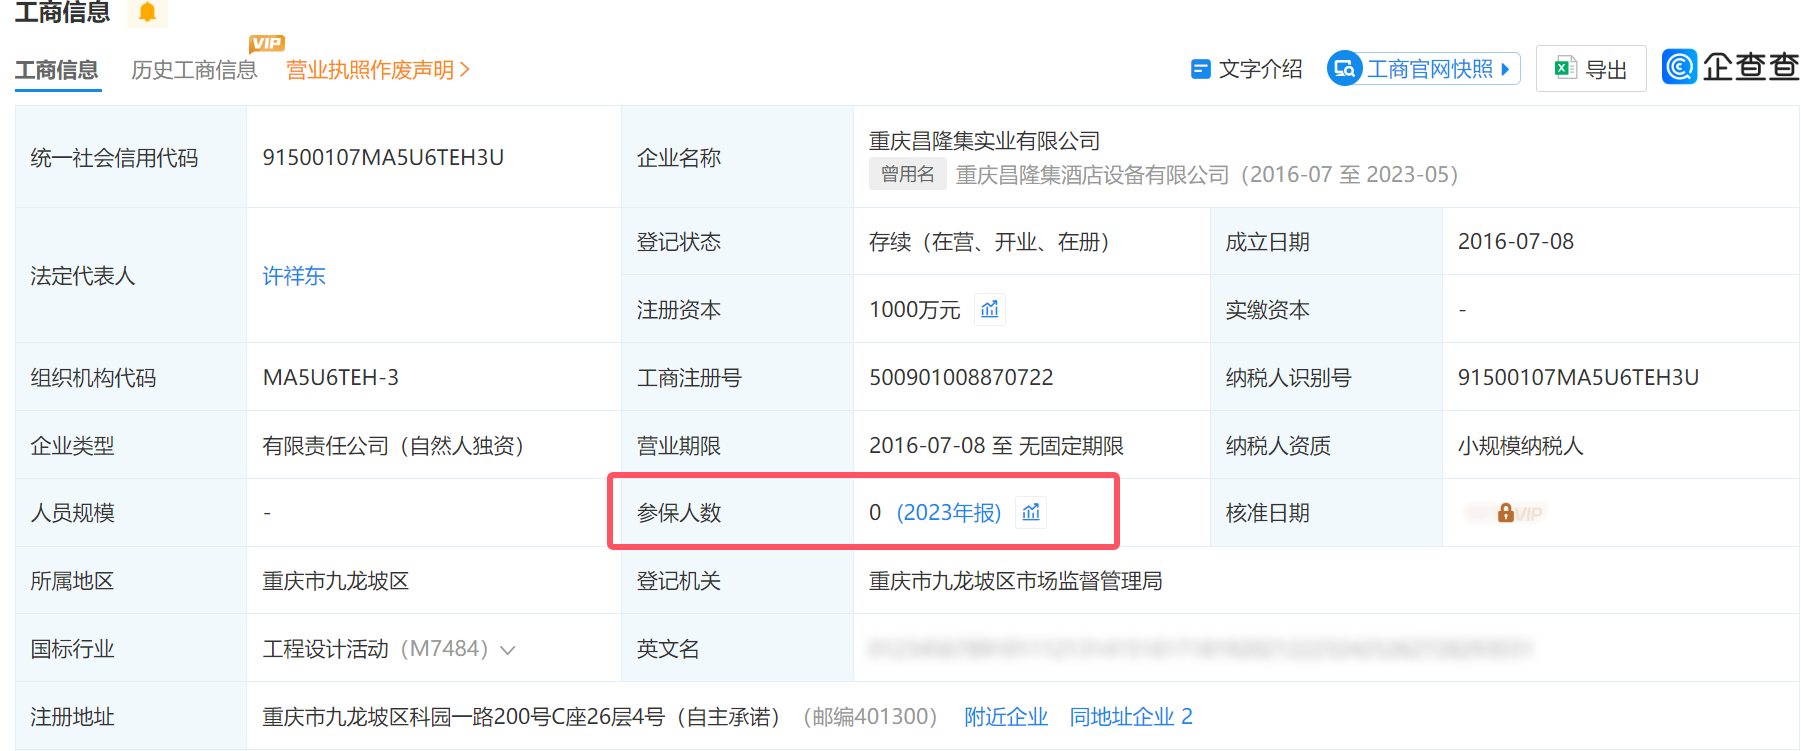Open 附近企业 link
Screen dimensions: 1801x751
(1006, 717)
